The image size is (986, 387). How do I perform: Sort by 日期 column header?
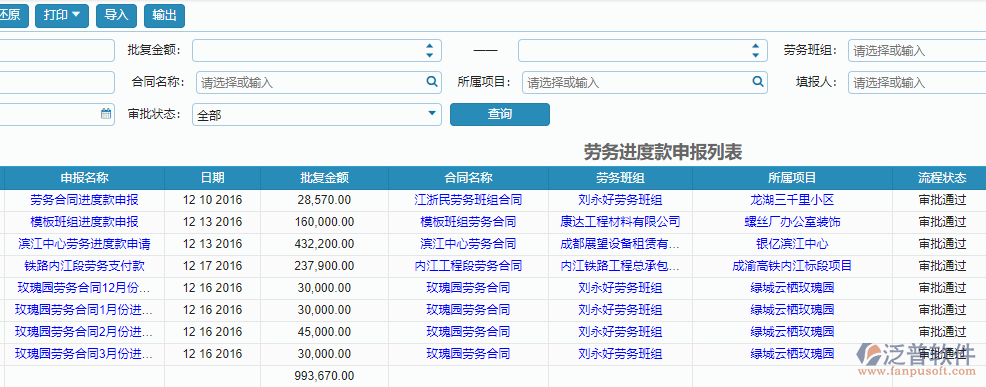(213, 178)
